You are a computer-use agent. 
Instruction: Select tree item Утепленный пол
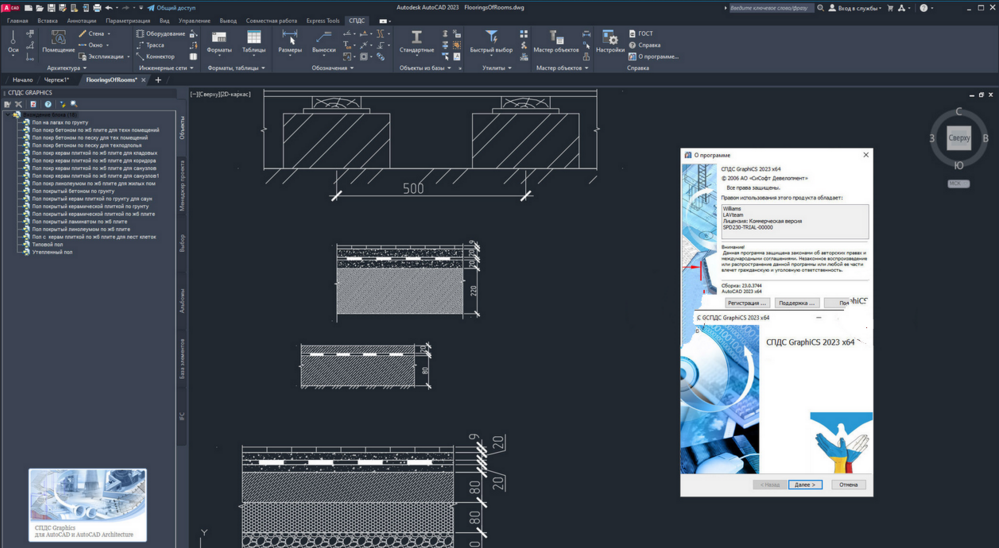(52, 252)
